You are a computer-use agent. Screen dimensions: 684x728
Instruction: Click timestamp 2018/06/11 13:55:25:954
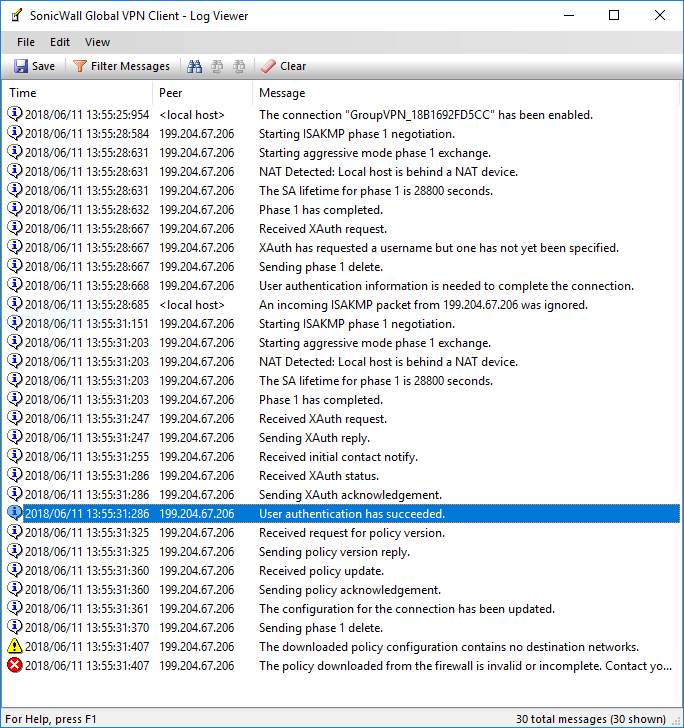87,115
